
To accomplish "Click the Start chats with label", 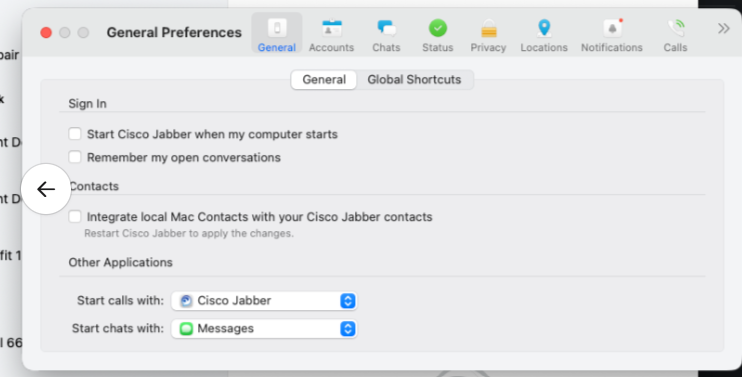I will (x=118, y=329).
